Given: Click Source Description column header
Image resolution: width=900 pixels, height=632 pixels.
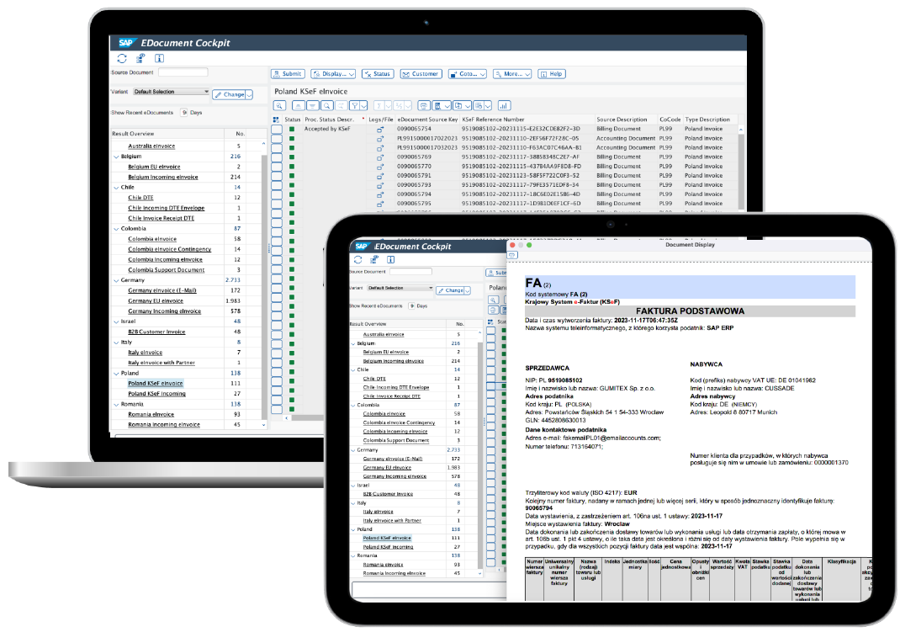Looking at the screenshot, I should pyautogui.click(x=622, y=119).
